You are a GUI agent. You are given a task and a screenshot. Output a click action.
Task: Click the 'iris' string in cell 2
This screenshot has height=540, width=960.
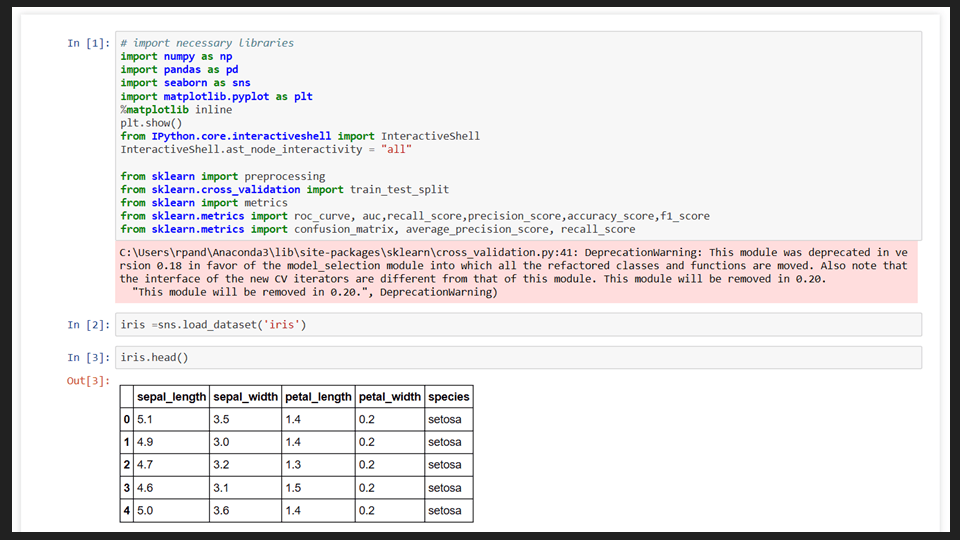(282, 324)
